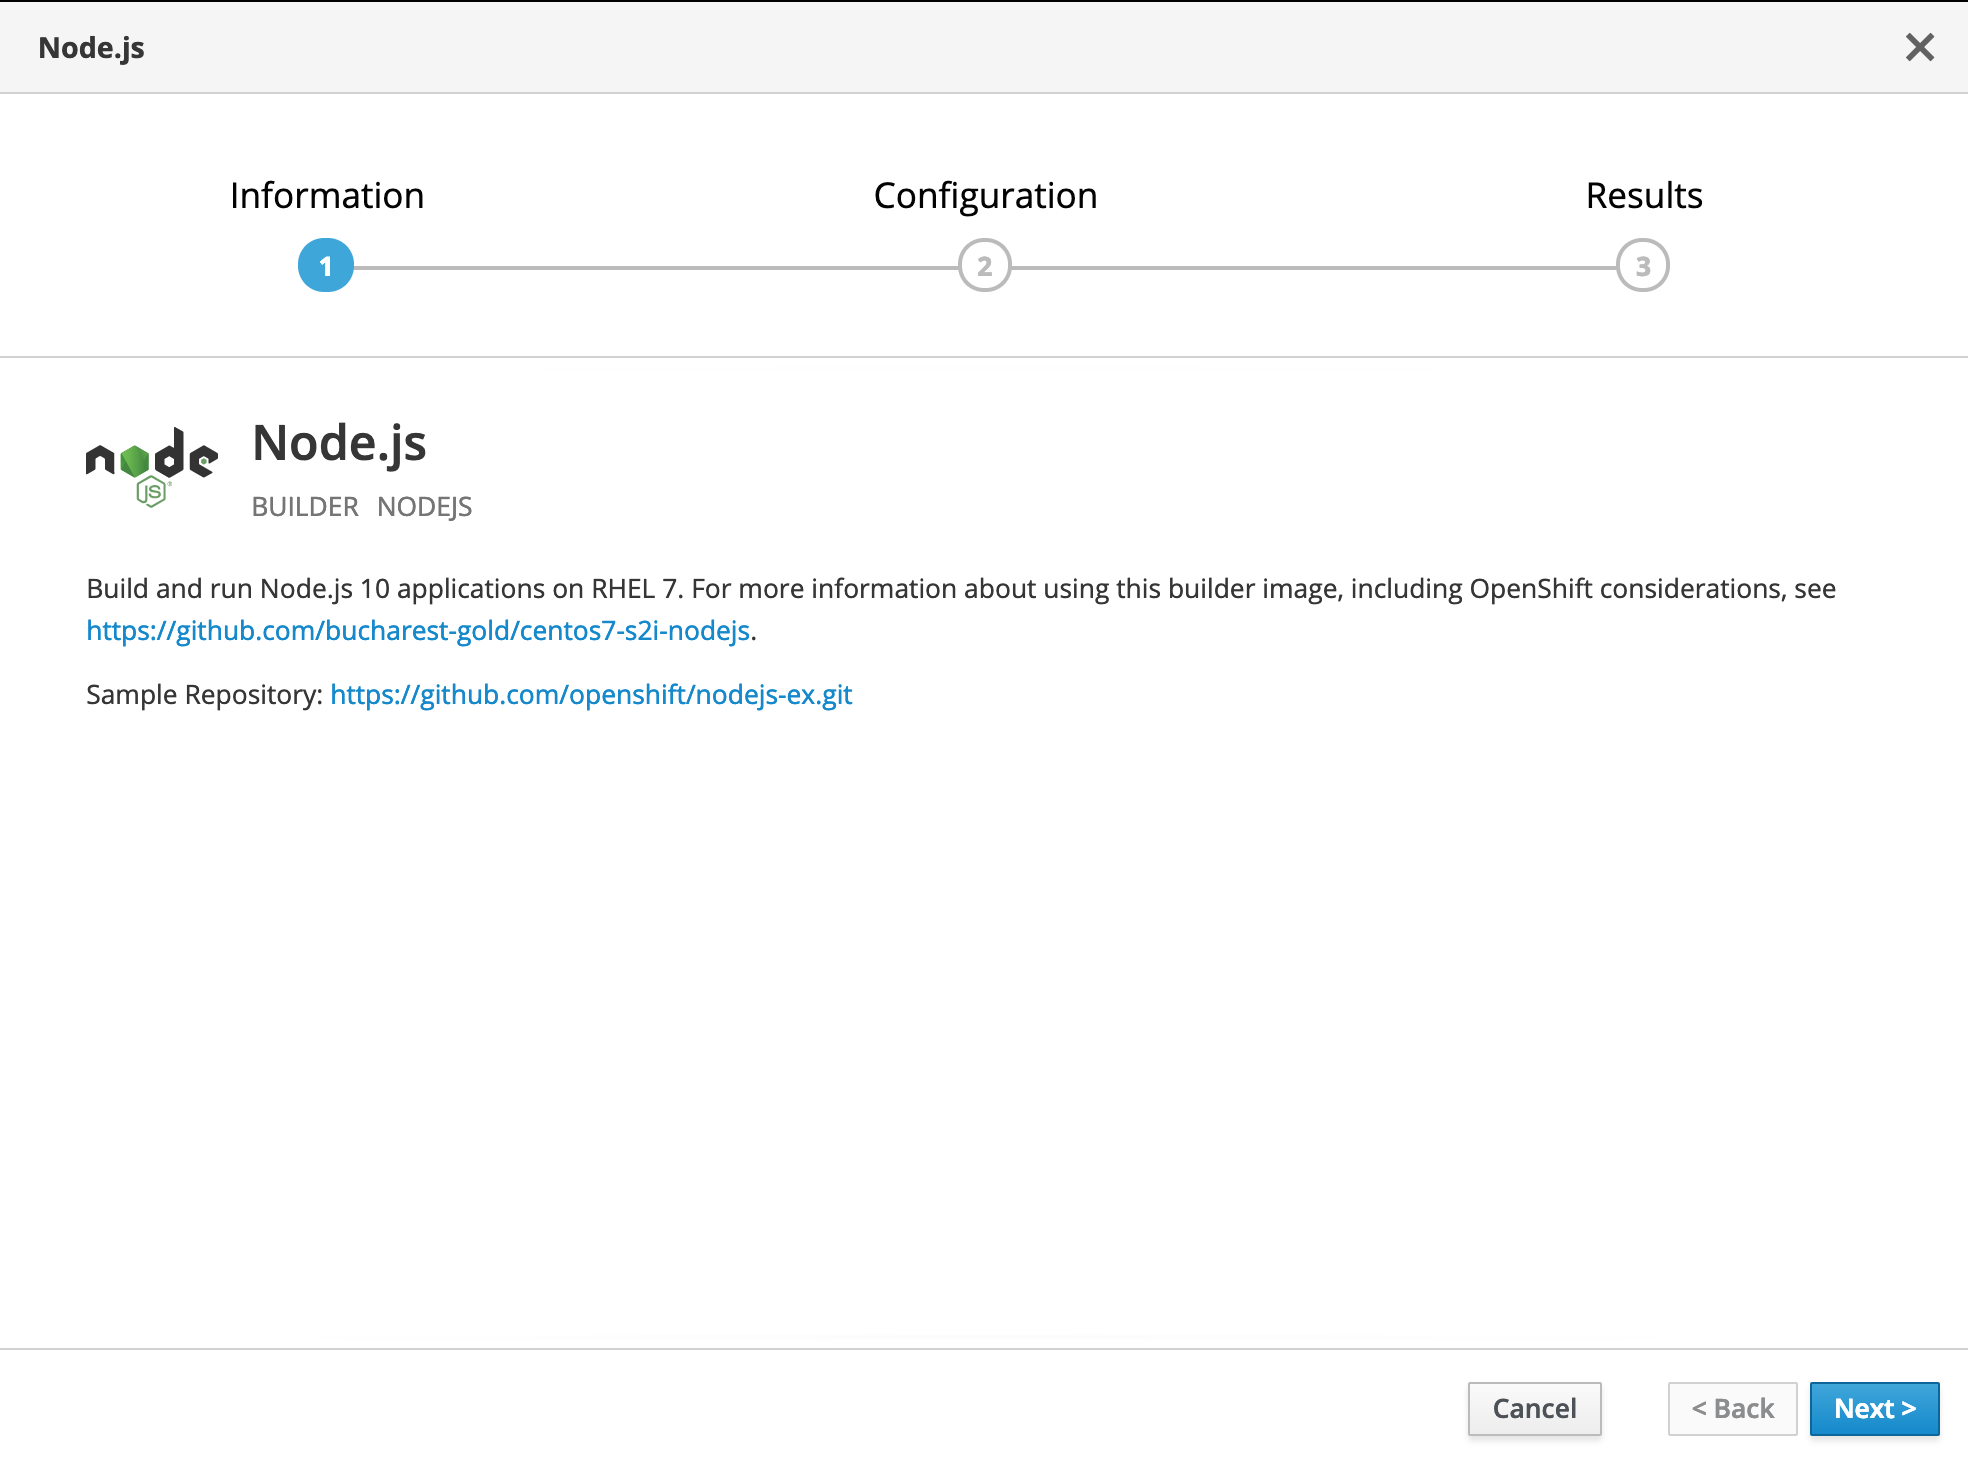Viewport: 1968px width, 1472px height.
Task: Click the NODEJS tag
Action: (x=424, y=507)
